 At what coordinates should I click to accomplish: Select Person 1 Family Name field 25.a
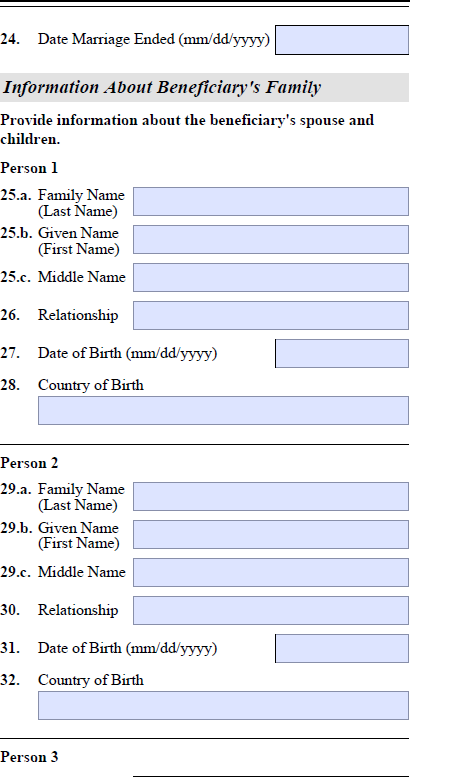(x=271, y=201)
